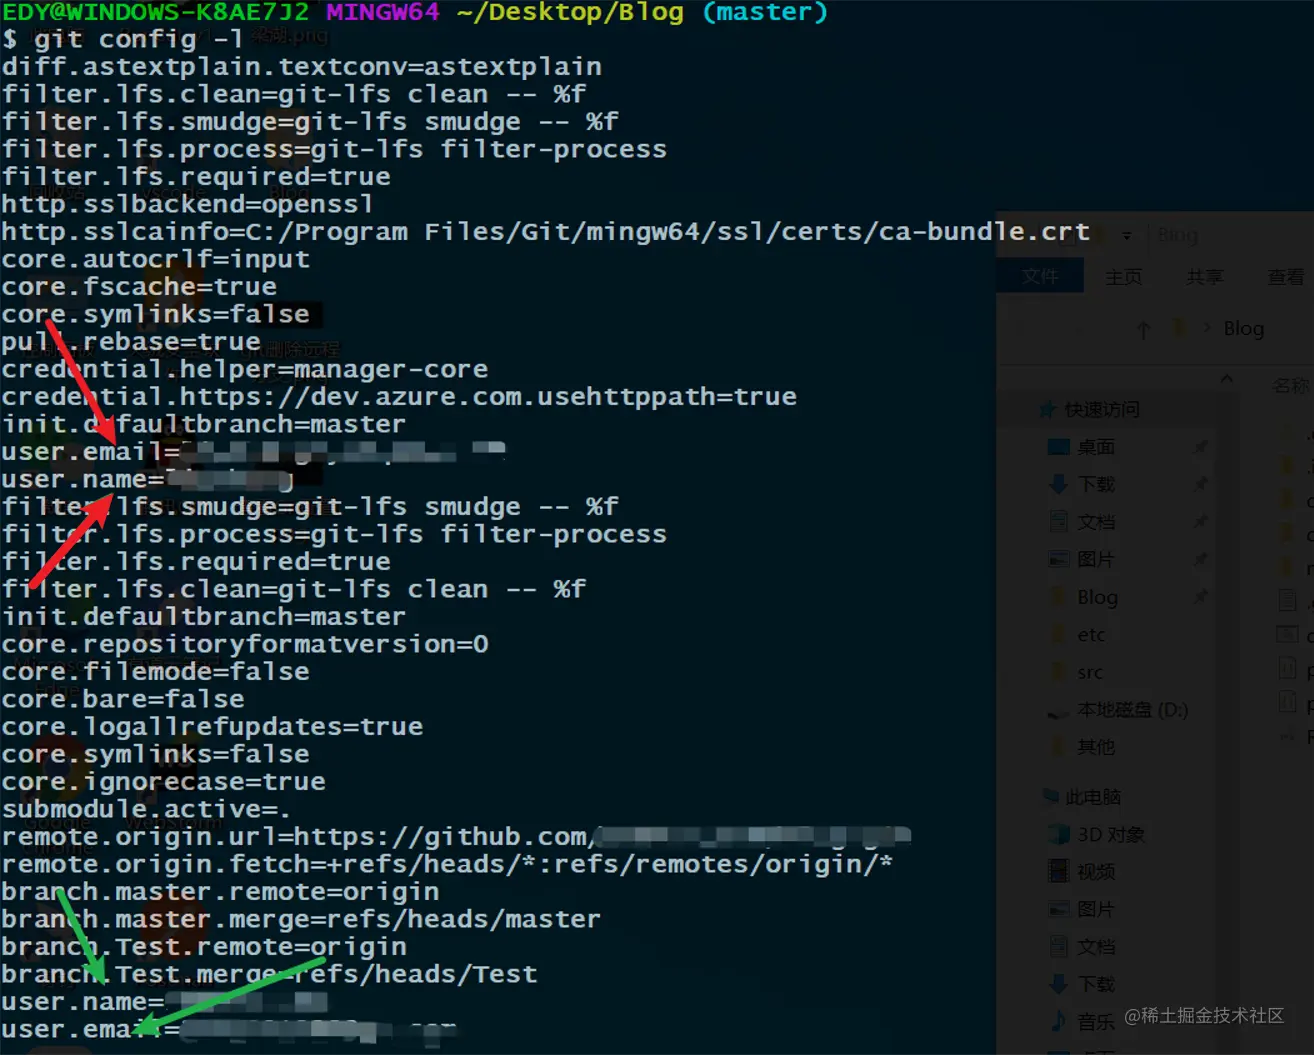Screen dimensions: 1314x1055
Task: Open 下载 under Quick access
Action: (x=1096, y=484)
